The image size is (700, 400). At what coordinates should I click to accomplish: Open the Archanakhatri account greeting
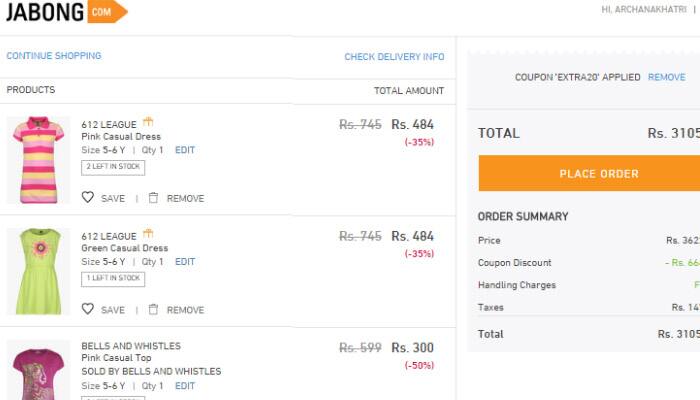(x=644, y=9)
